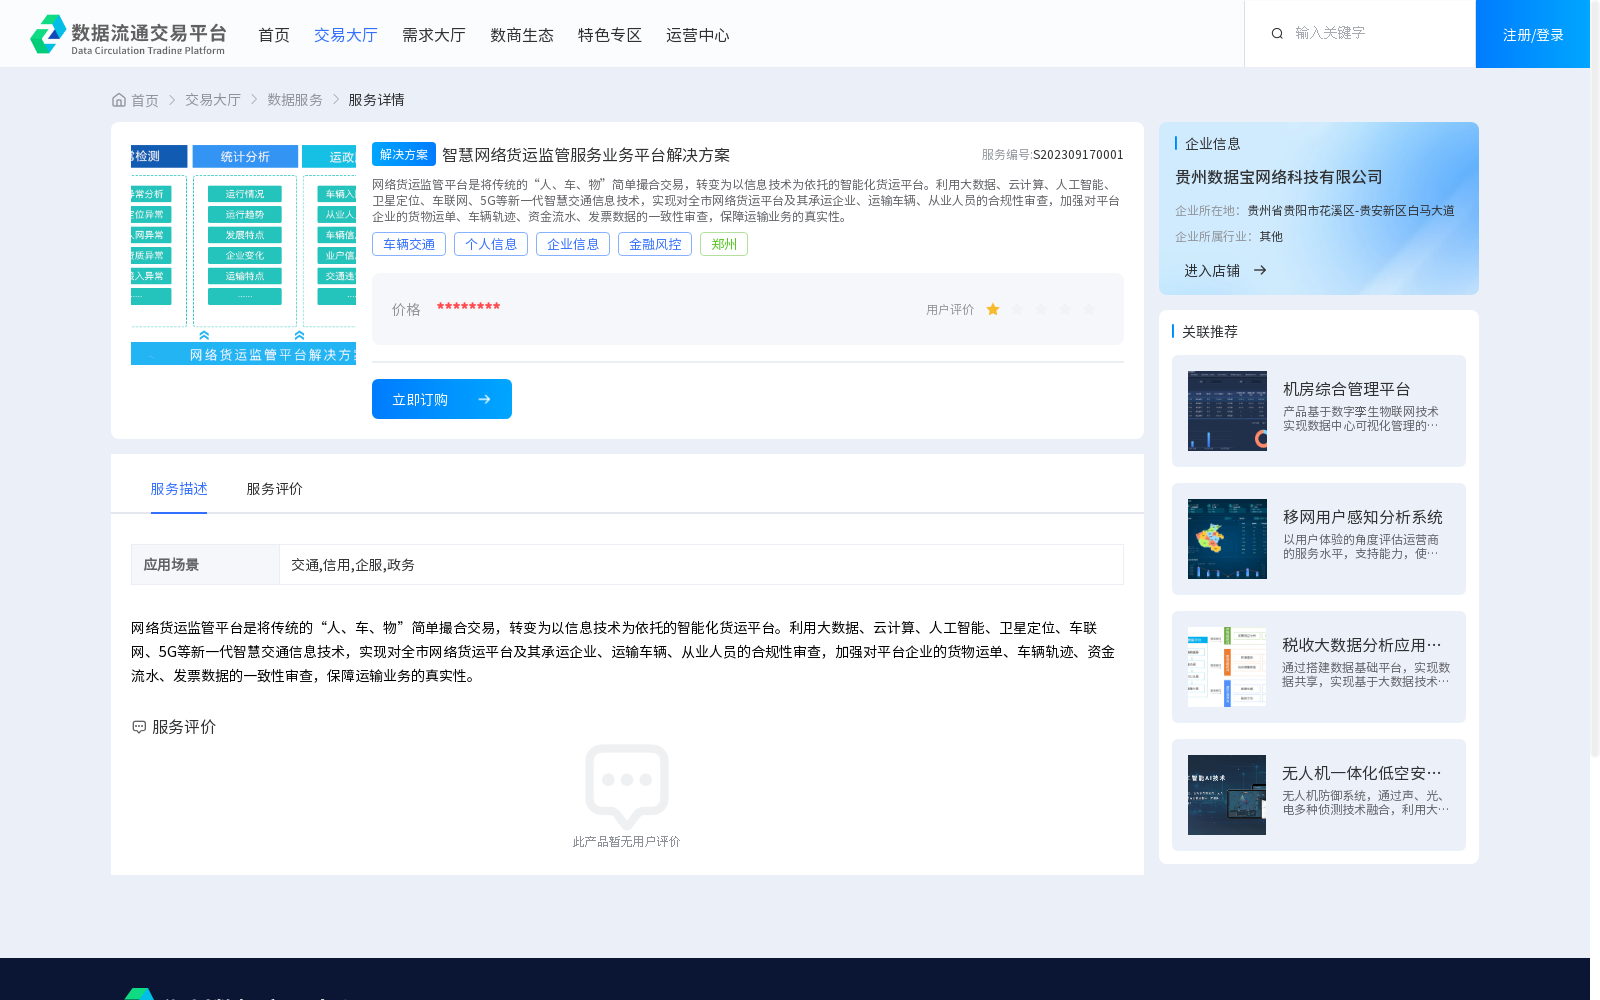Image resolution: width=1600 pixels, height=1000 pixels.
Task: Click the 注册/登录 button
Action: tap(1533, 34)
